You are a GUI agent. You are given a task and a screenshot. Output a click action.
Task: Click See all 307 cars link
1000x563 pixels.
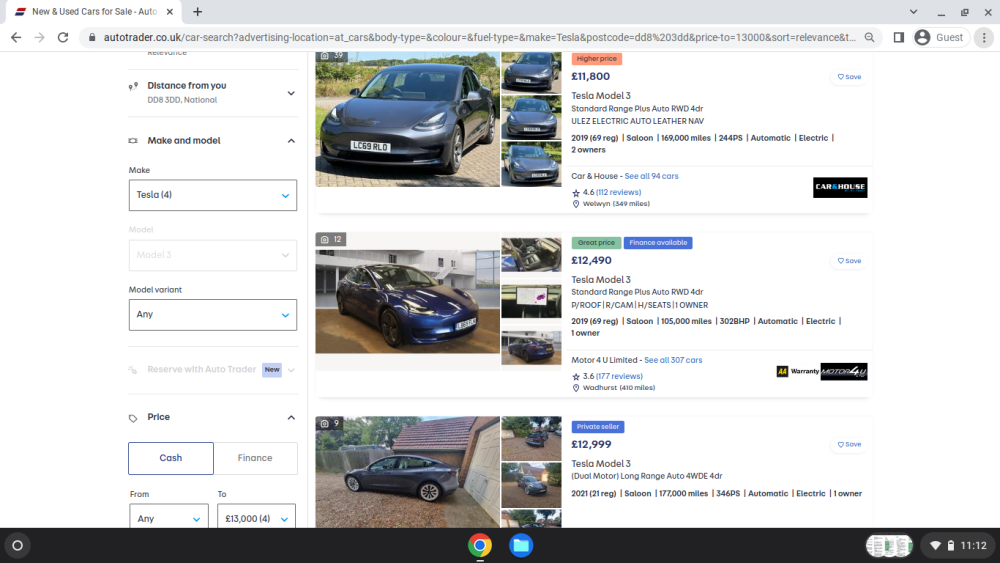[x=673, y=360]
